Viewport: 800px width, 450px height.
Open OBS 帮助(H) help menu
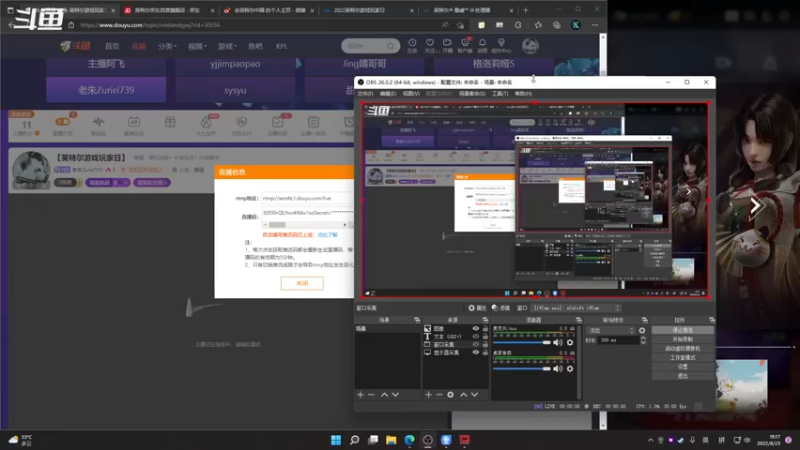coord(523,93)
